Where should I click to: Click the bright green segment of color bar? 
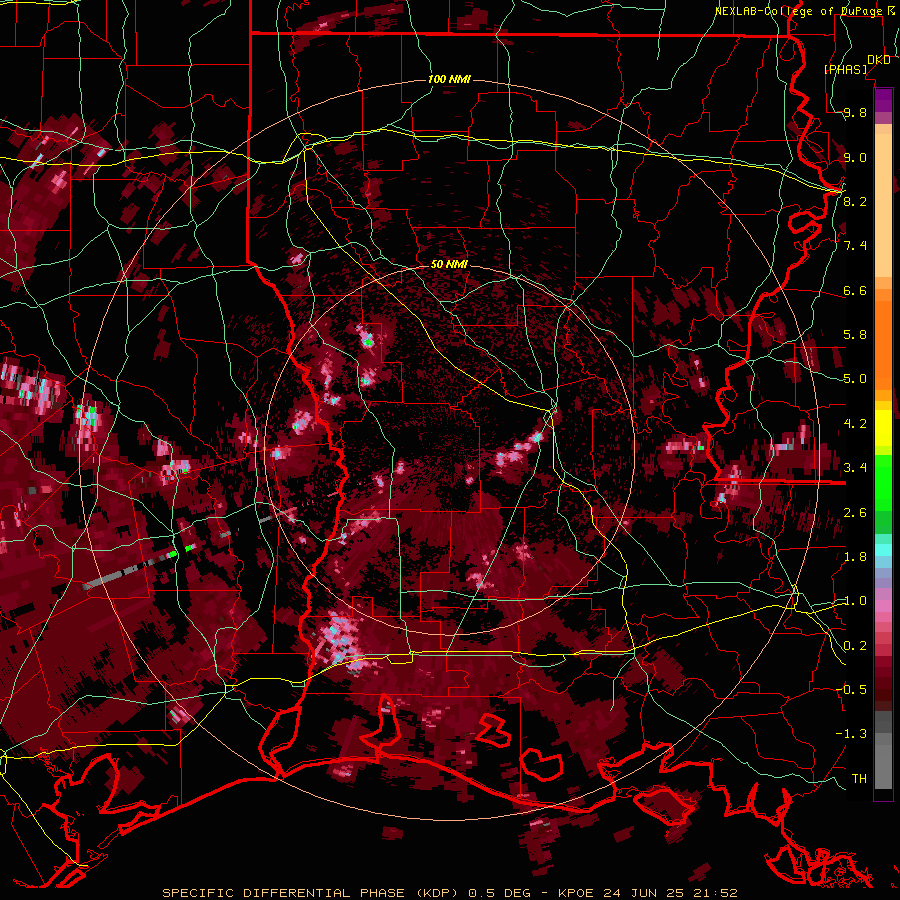tap(883, 483)
